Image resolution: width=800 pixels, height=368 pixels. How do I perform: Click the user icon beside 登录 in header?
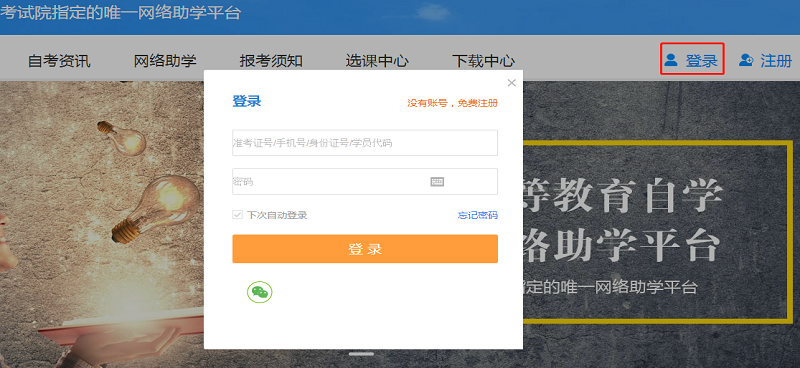[671, 60]
